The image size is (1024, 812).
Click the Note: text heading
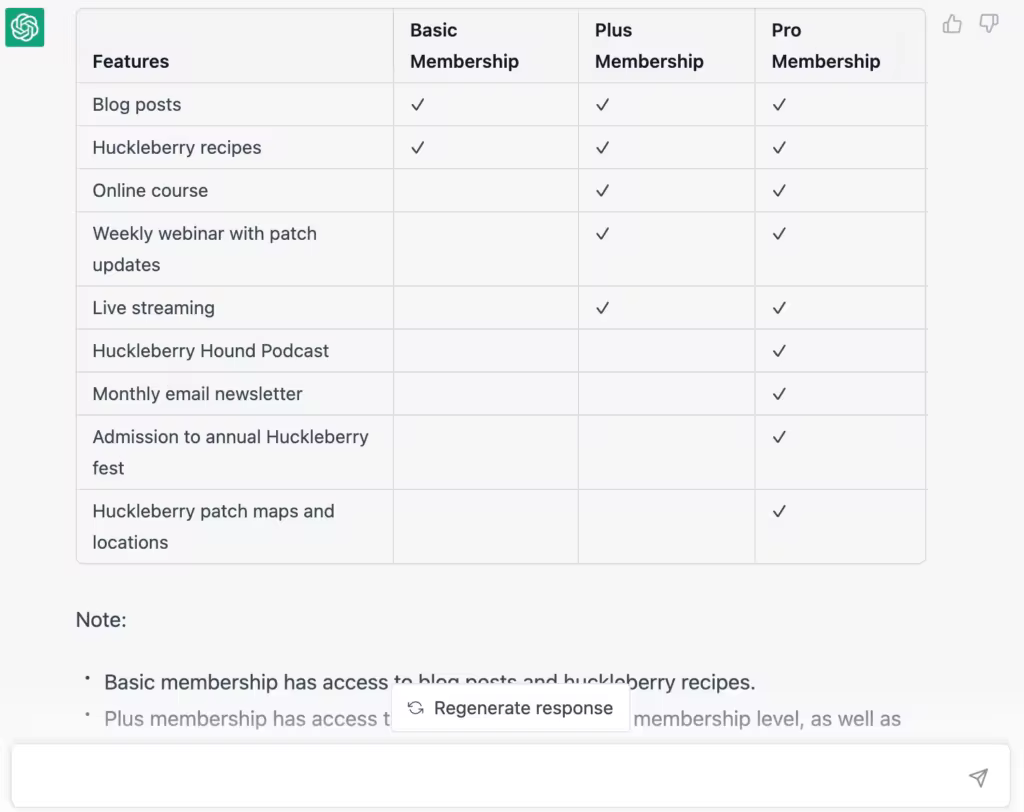pyautogui.click(x=101, y=619)
